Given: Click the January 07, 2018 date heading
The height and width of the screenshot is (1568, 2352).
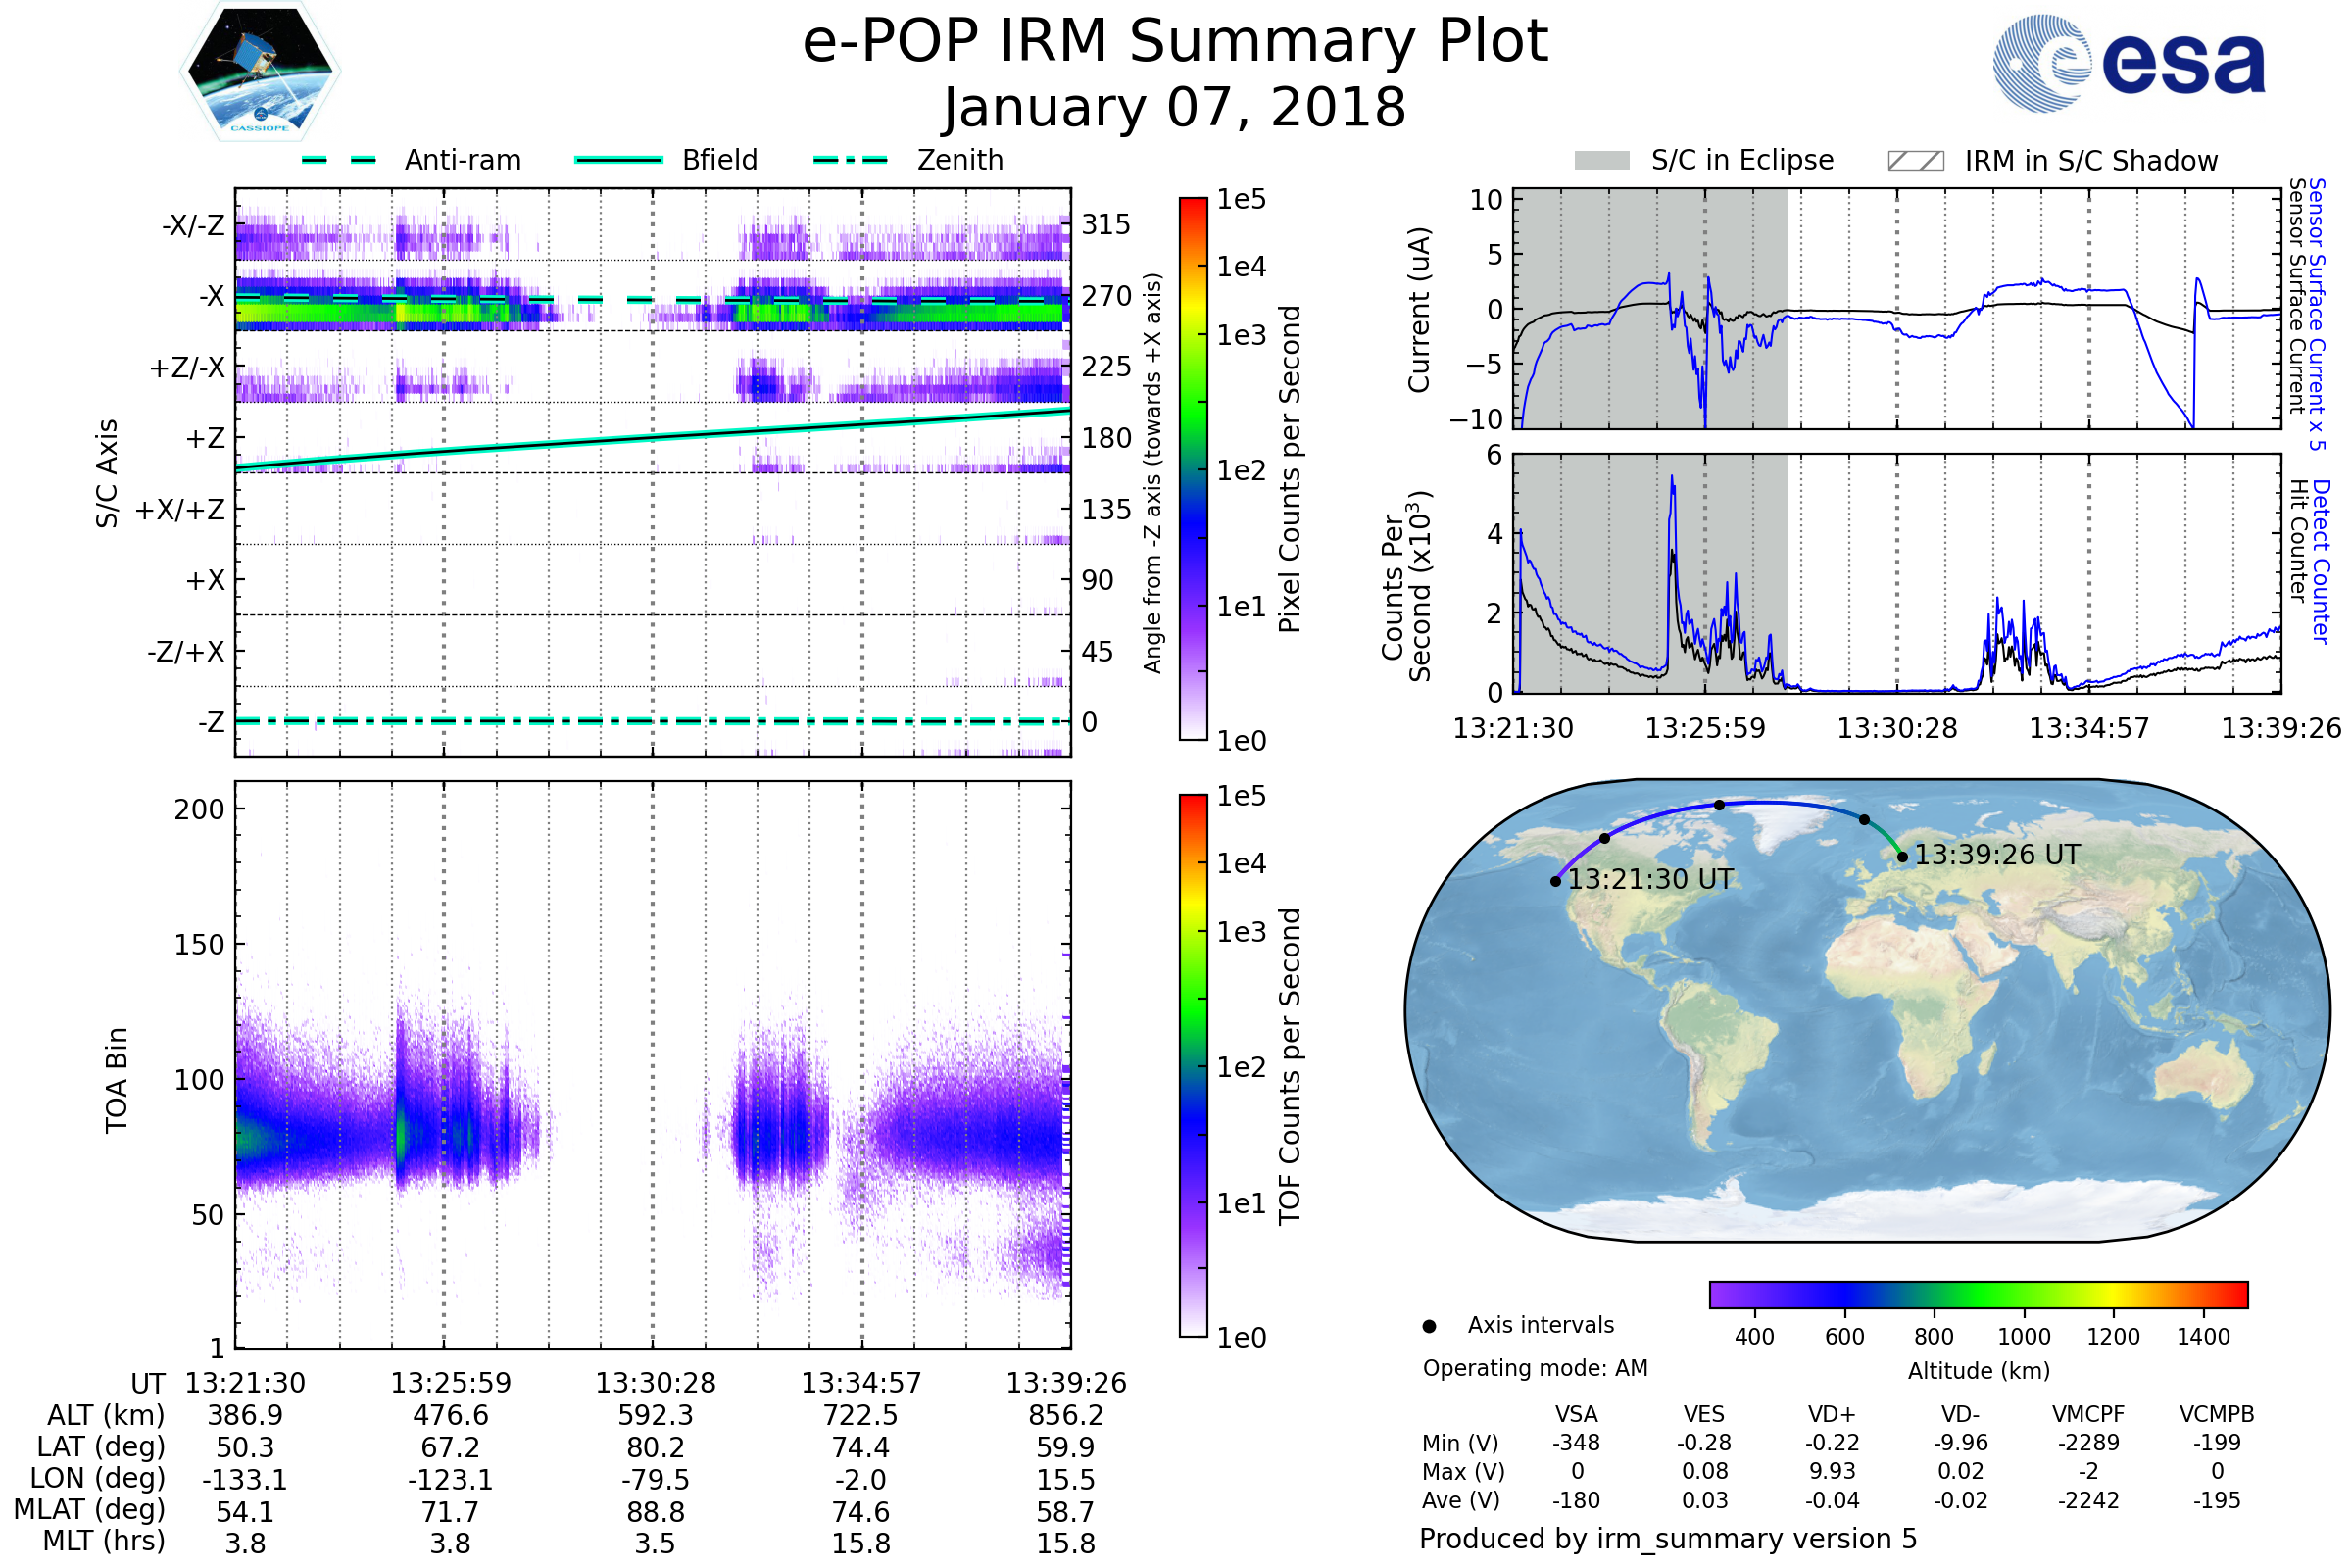Looking at the screenshot, I should coord(1175,108).
